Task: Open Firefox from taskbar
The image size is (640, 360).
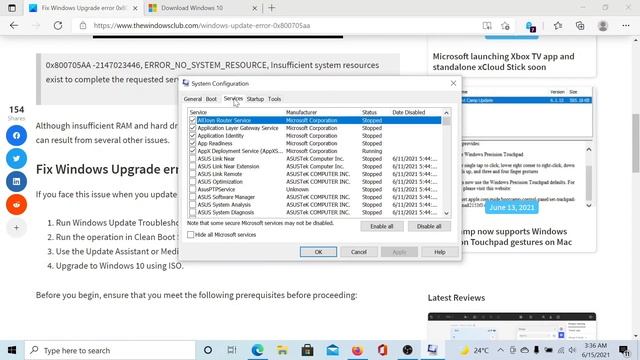Action: [358, 350]
